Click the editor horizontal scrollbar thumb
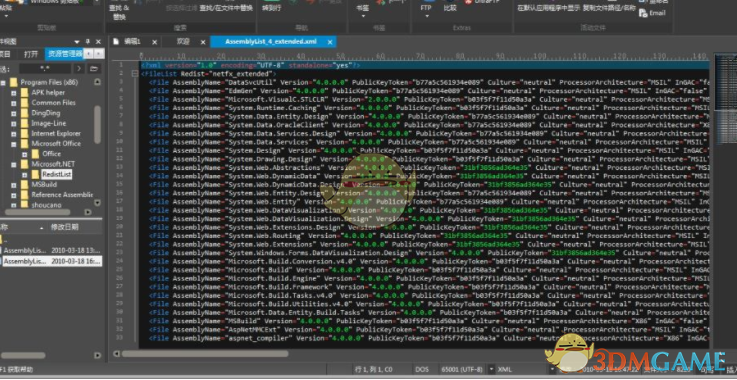 pos(204,354)
